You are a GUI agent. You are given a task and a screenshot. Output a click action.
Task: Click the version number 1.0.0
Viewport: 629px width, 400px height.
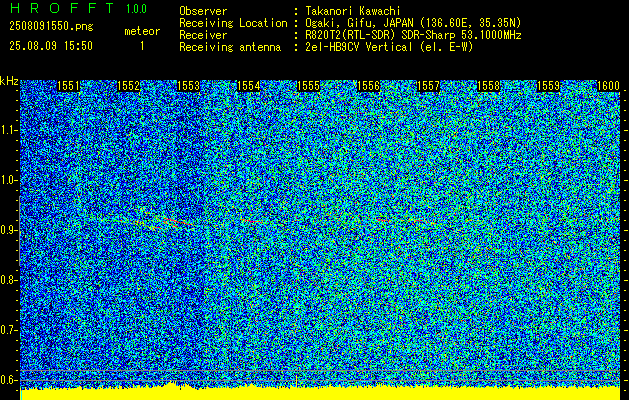click(x=136, y=9)
